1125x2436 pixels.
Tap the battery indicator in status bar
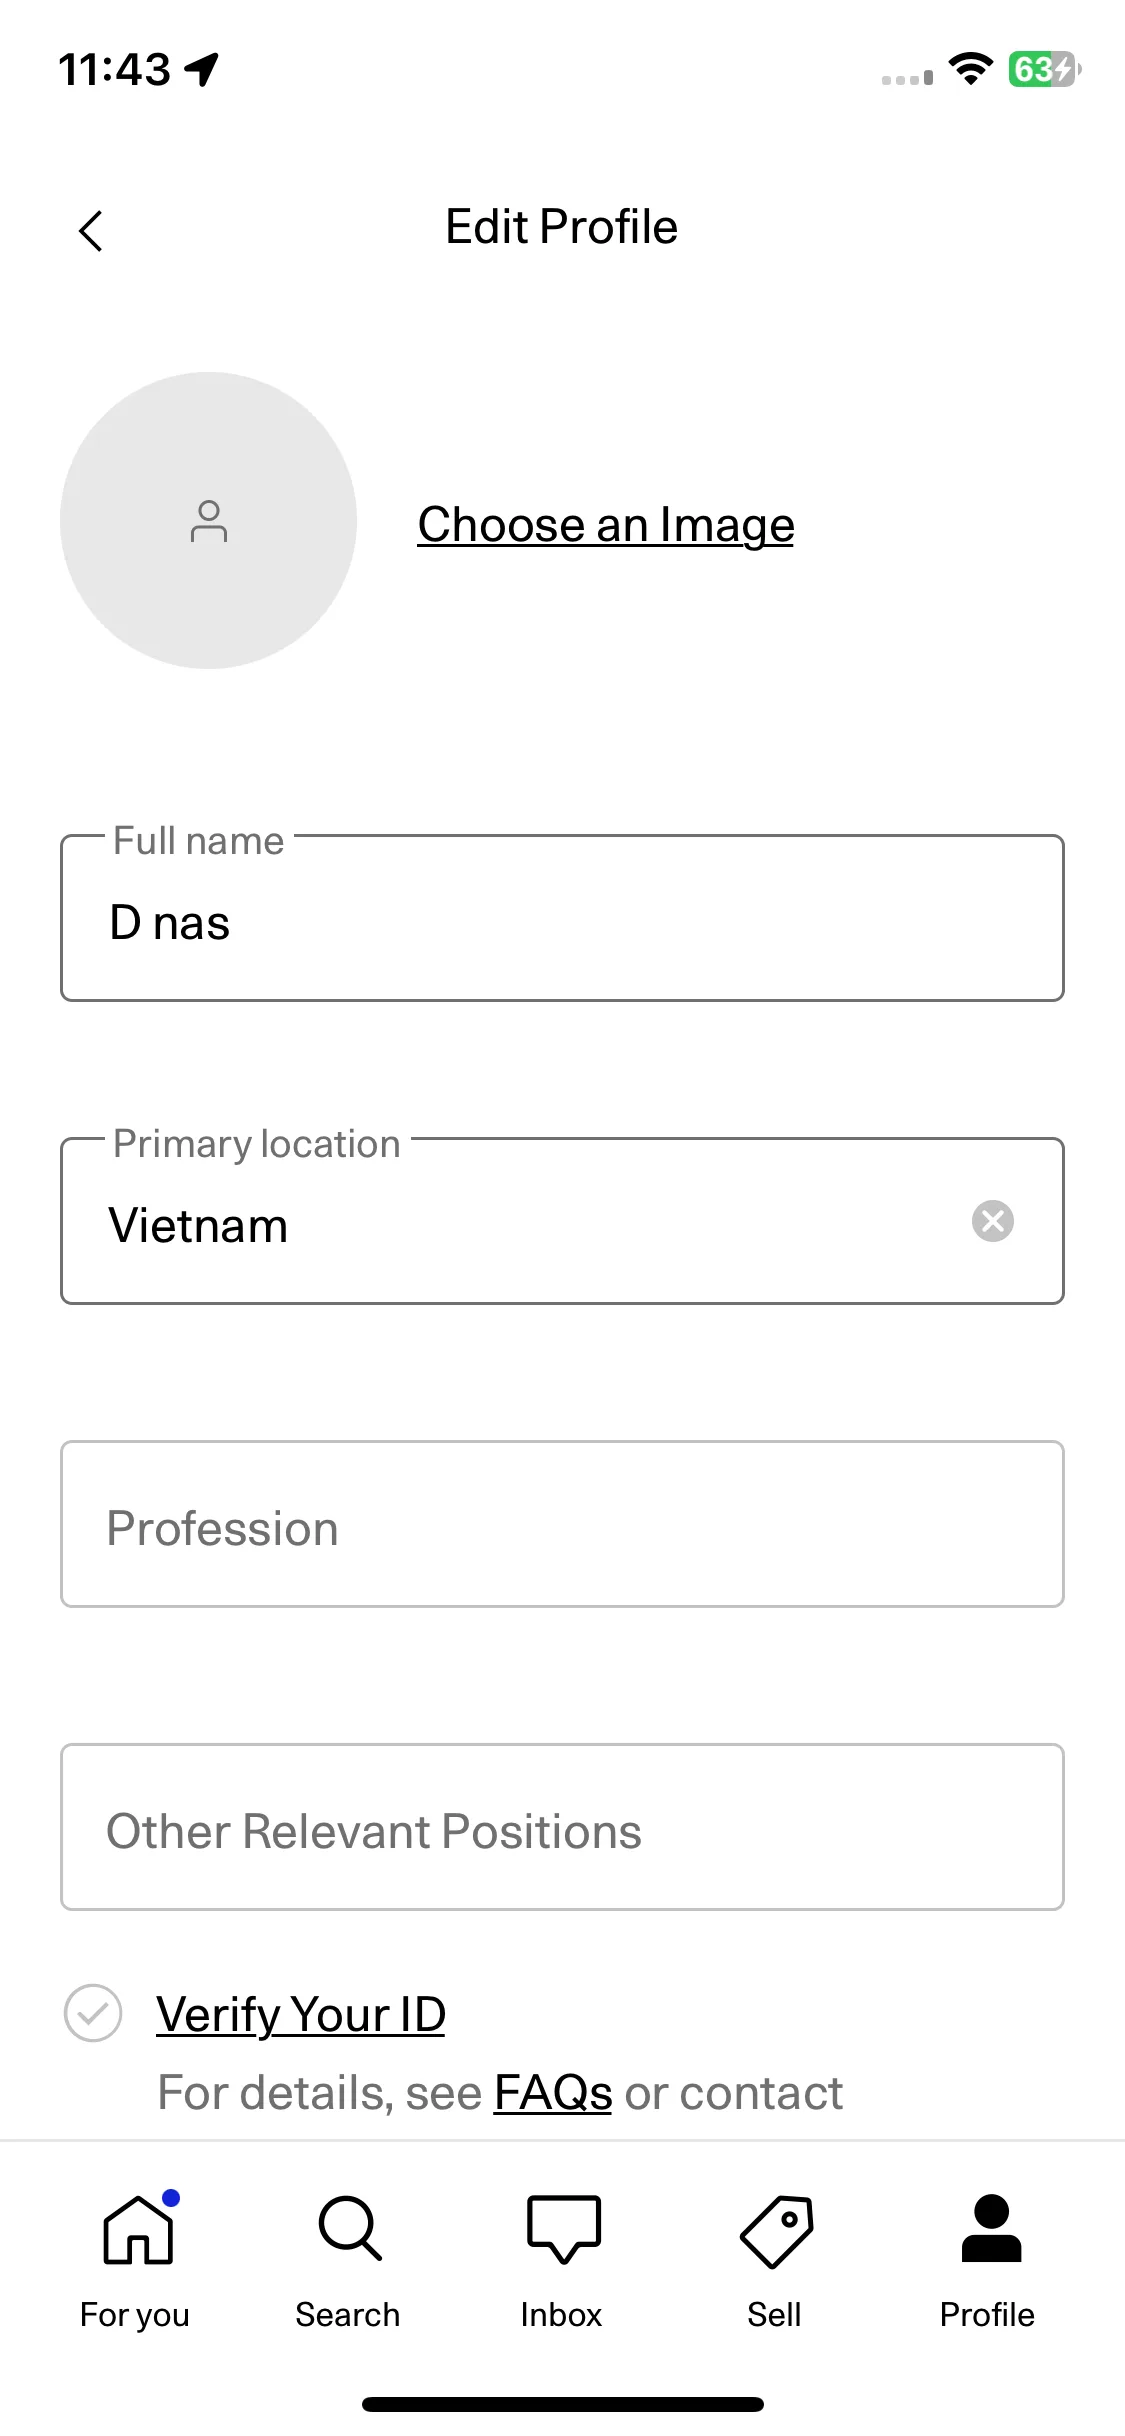click(x=1044, y=69)
